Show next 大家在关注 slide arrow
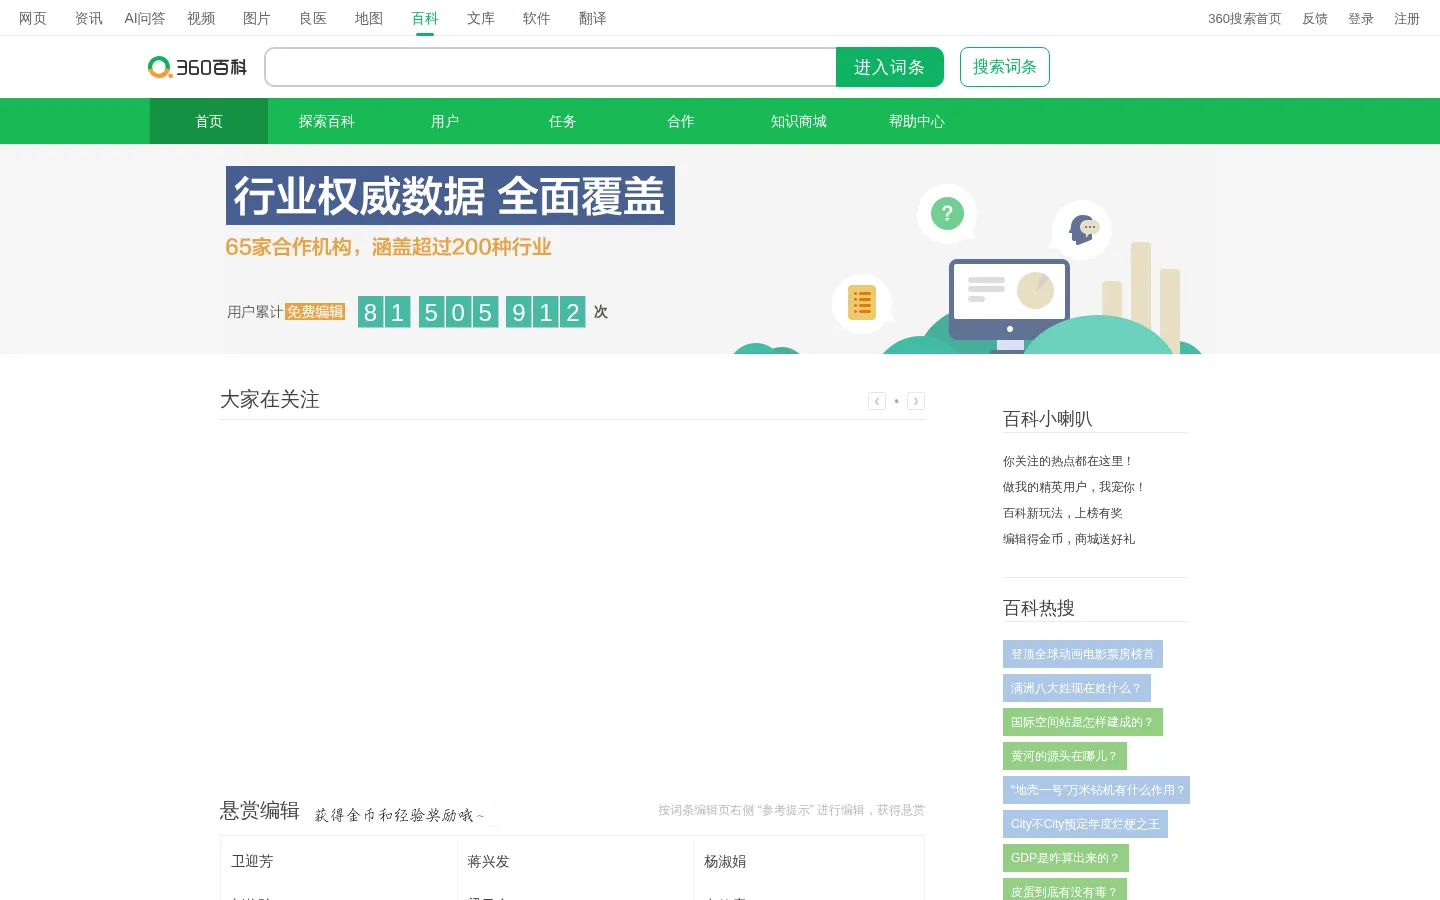Viewport: 1440px width, 900px height. point(916,401)
